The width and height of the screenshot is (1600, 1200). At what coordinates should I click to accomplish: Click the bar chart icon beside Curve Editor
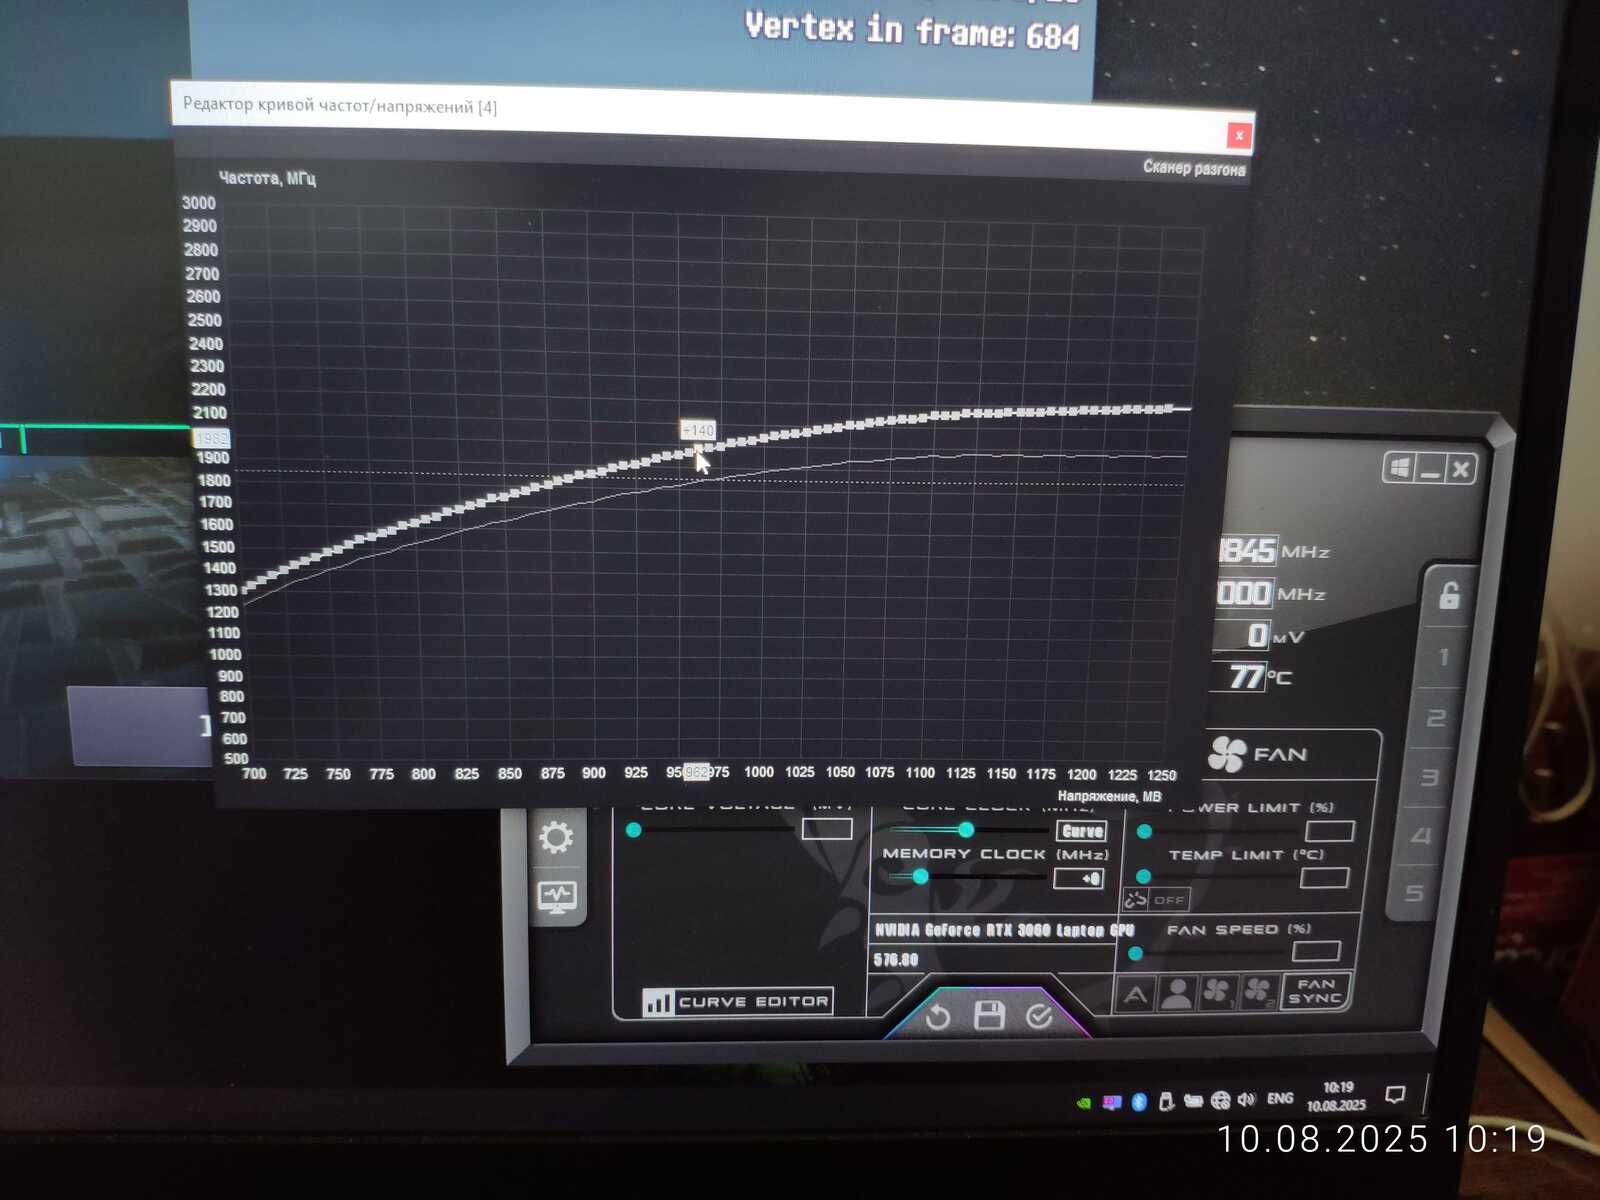[x=658, y=1001]
